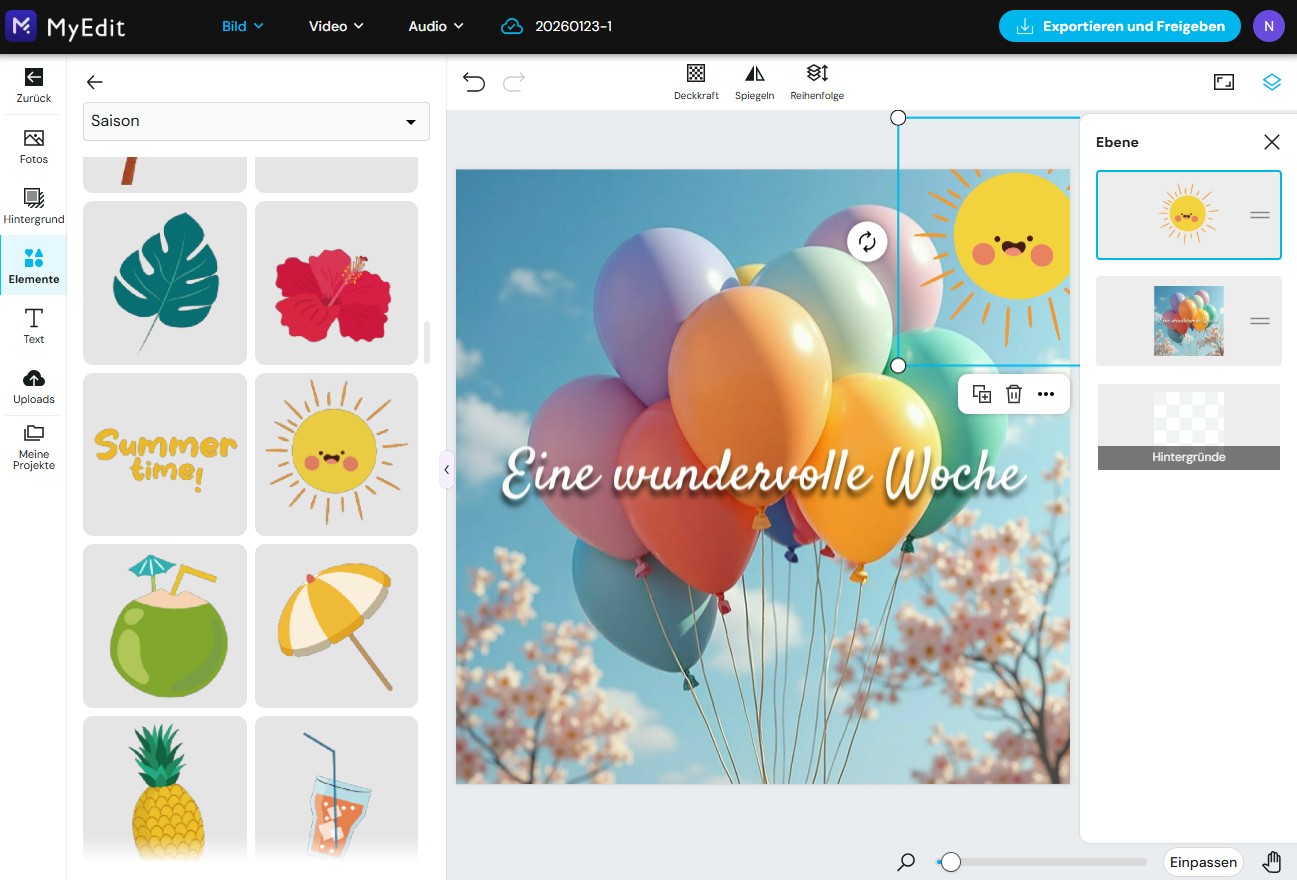
Task: Add the yellow beach umbrella element
Action: click(x=336, y=626)
